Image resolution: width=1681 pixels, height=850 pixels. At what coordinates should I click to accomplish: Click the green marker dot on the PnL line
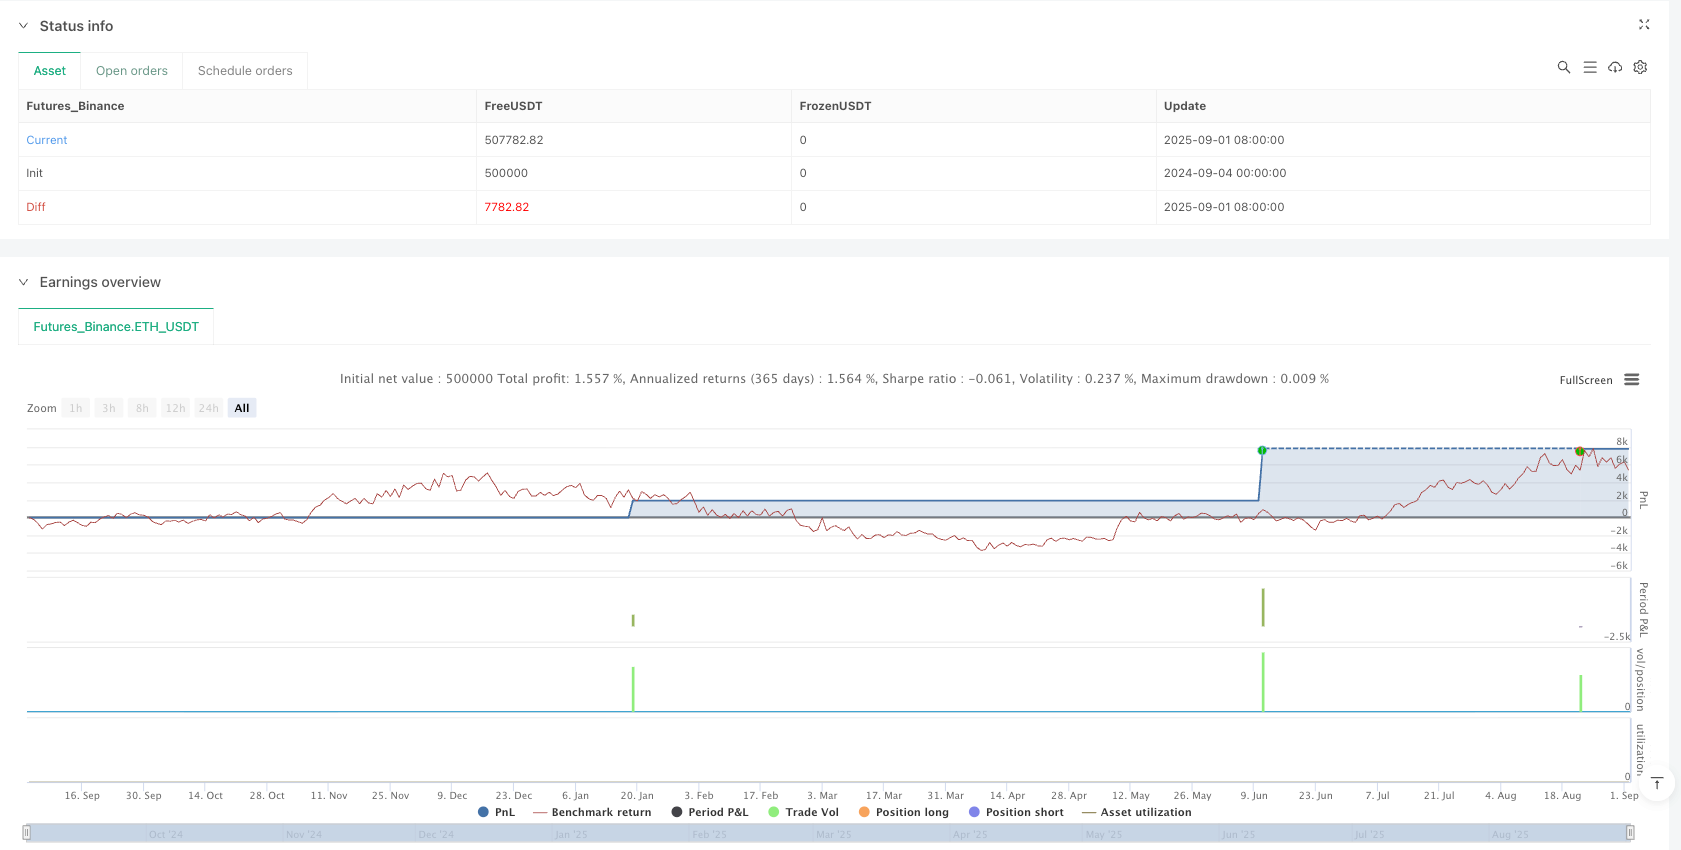[1262, 450]
